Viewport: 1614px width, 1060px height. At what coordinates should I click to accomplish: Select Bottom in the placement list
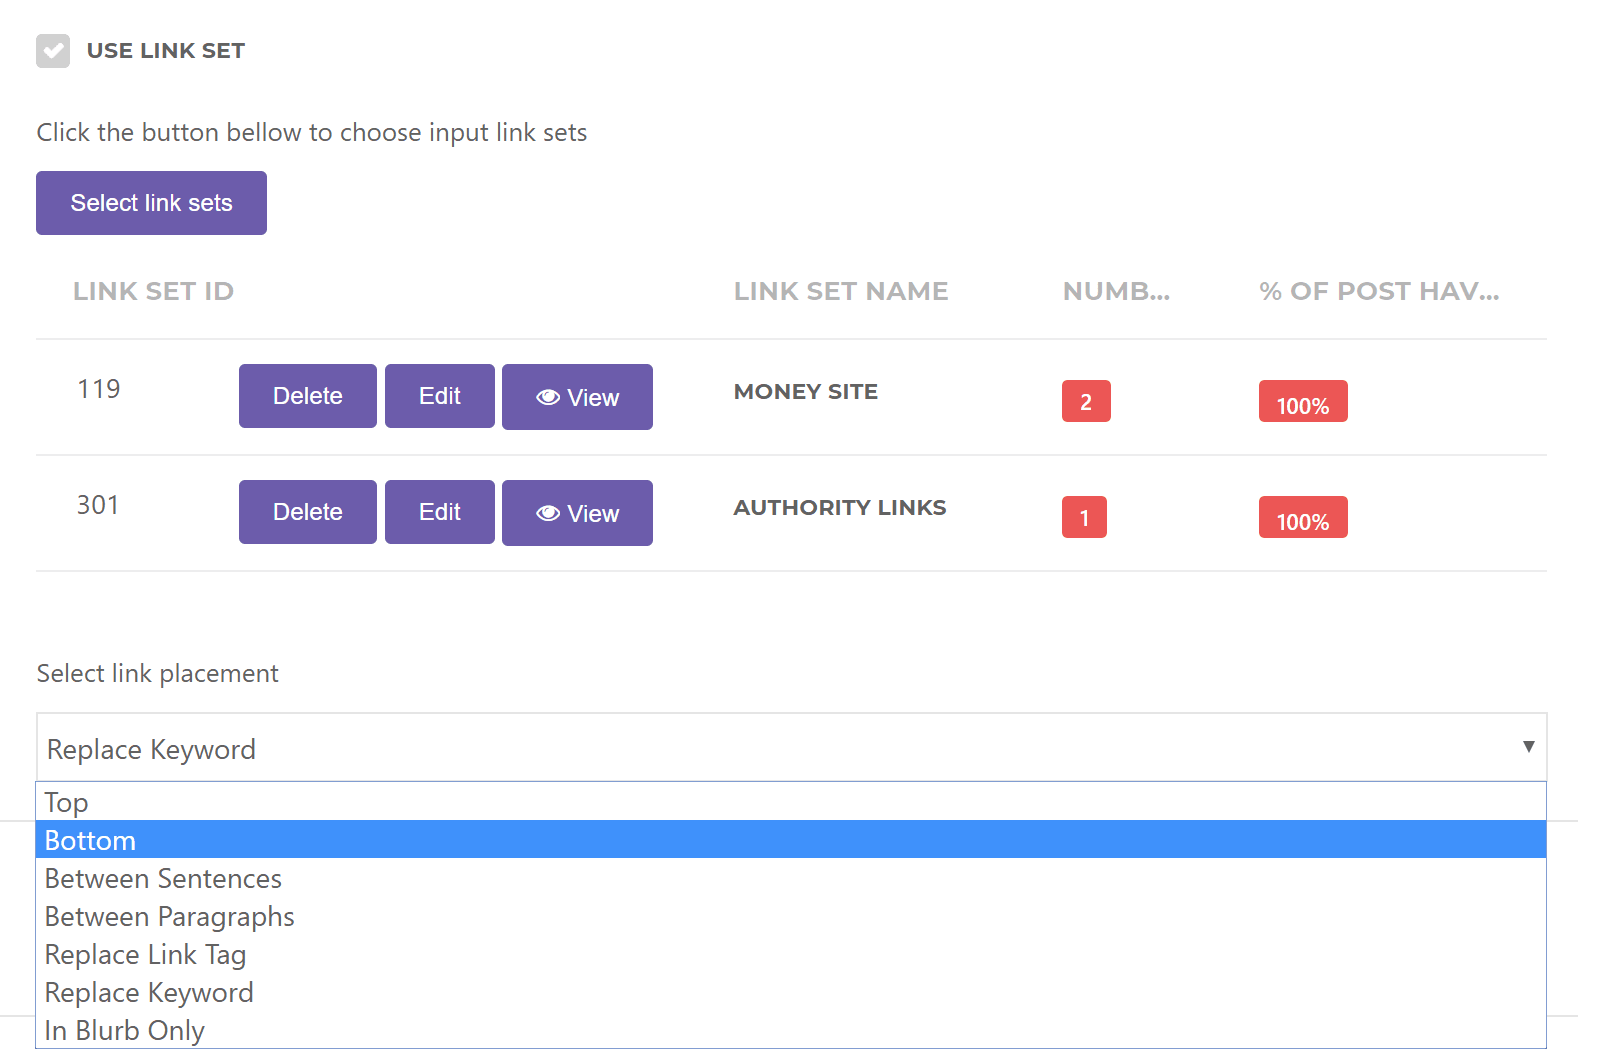click(x=90, y=840)
